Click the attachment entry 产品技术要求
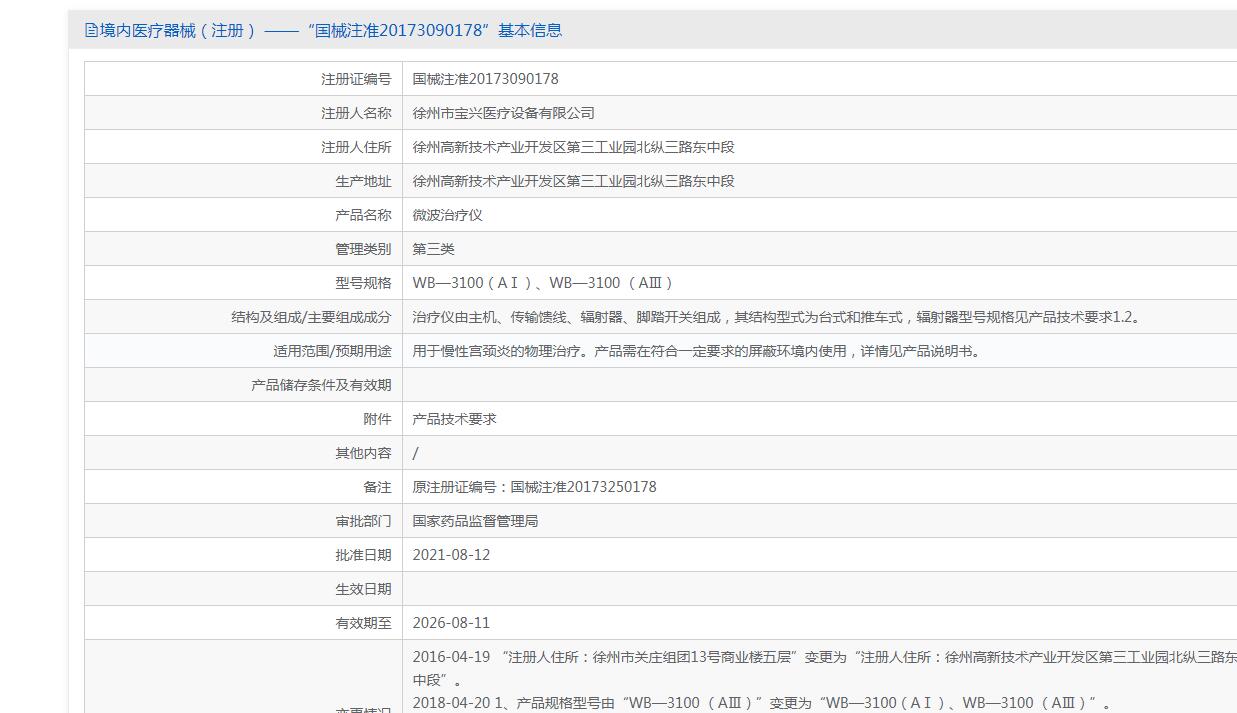This screenshot has height=713, width=1237. (455, 419)
